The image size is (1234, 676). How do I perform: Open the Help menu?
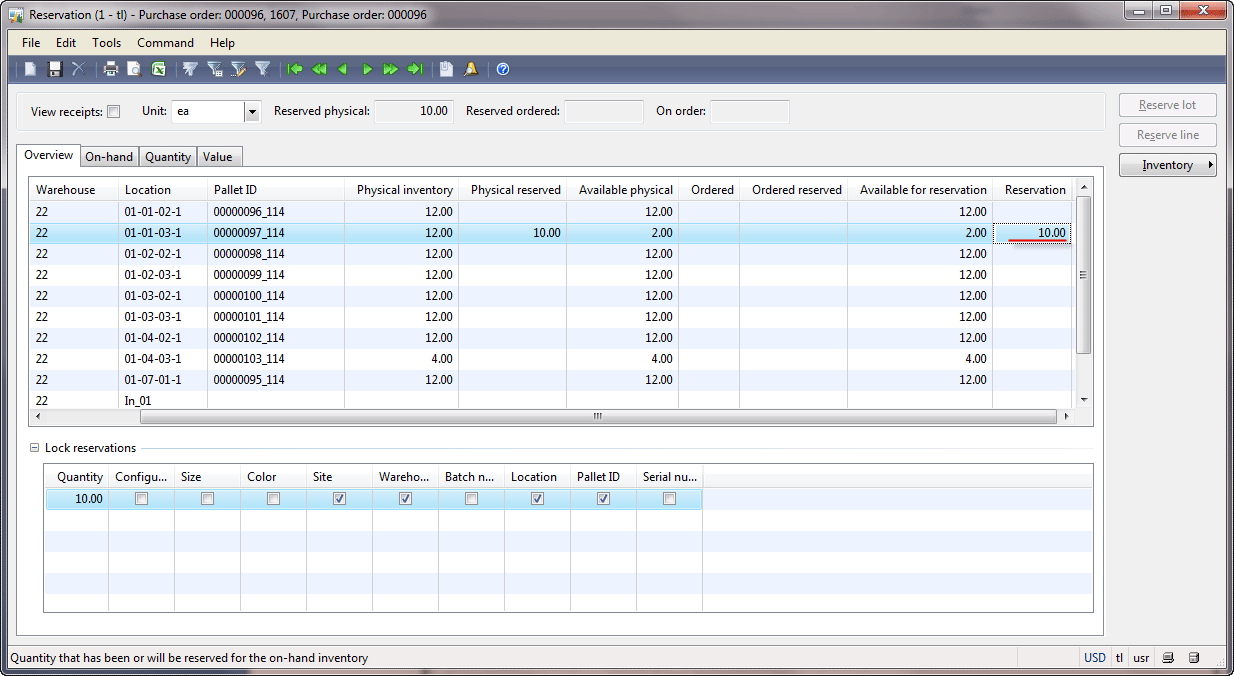(223, 43)
